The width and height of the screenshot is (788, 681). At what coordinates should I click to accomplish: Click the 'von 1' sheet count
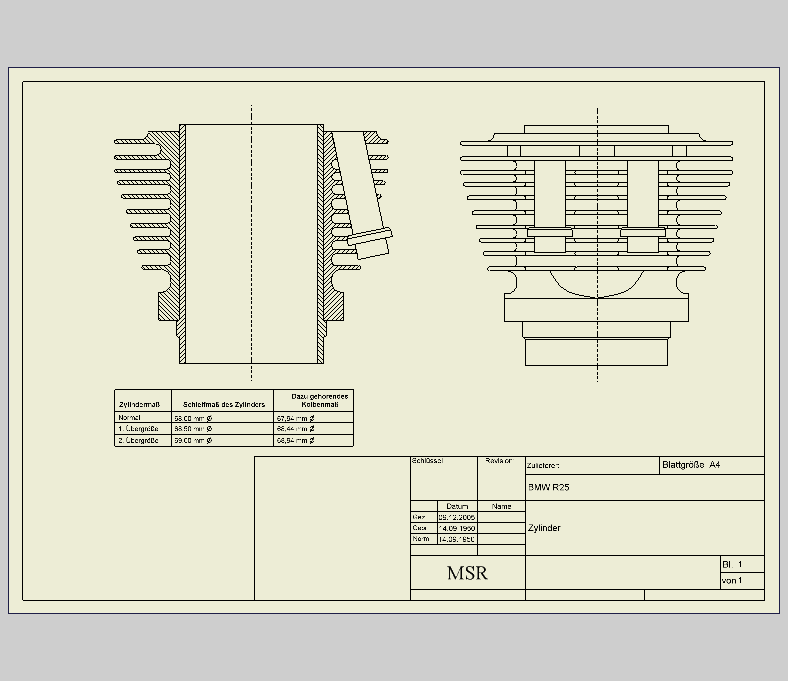tap(732, 580)
